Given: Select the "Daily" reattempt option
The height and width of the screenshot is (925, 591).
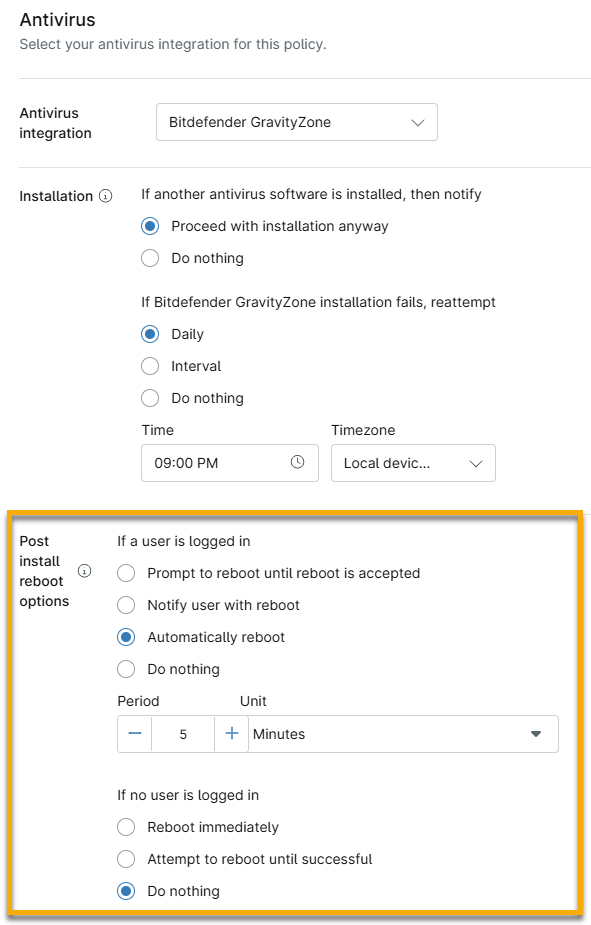Looking at the screenshot, I should click(x=150, y=334).
